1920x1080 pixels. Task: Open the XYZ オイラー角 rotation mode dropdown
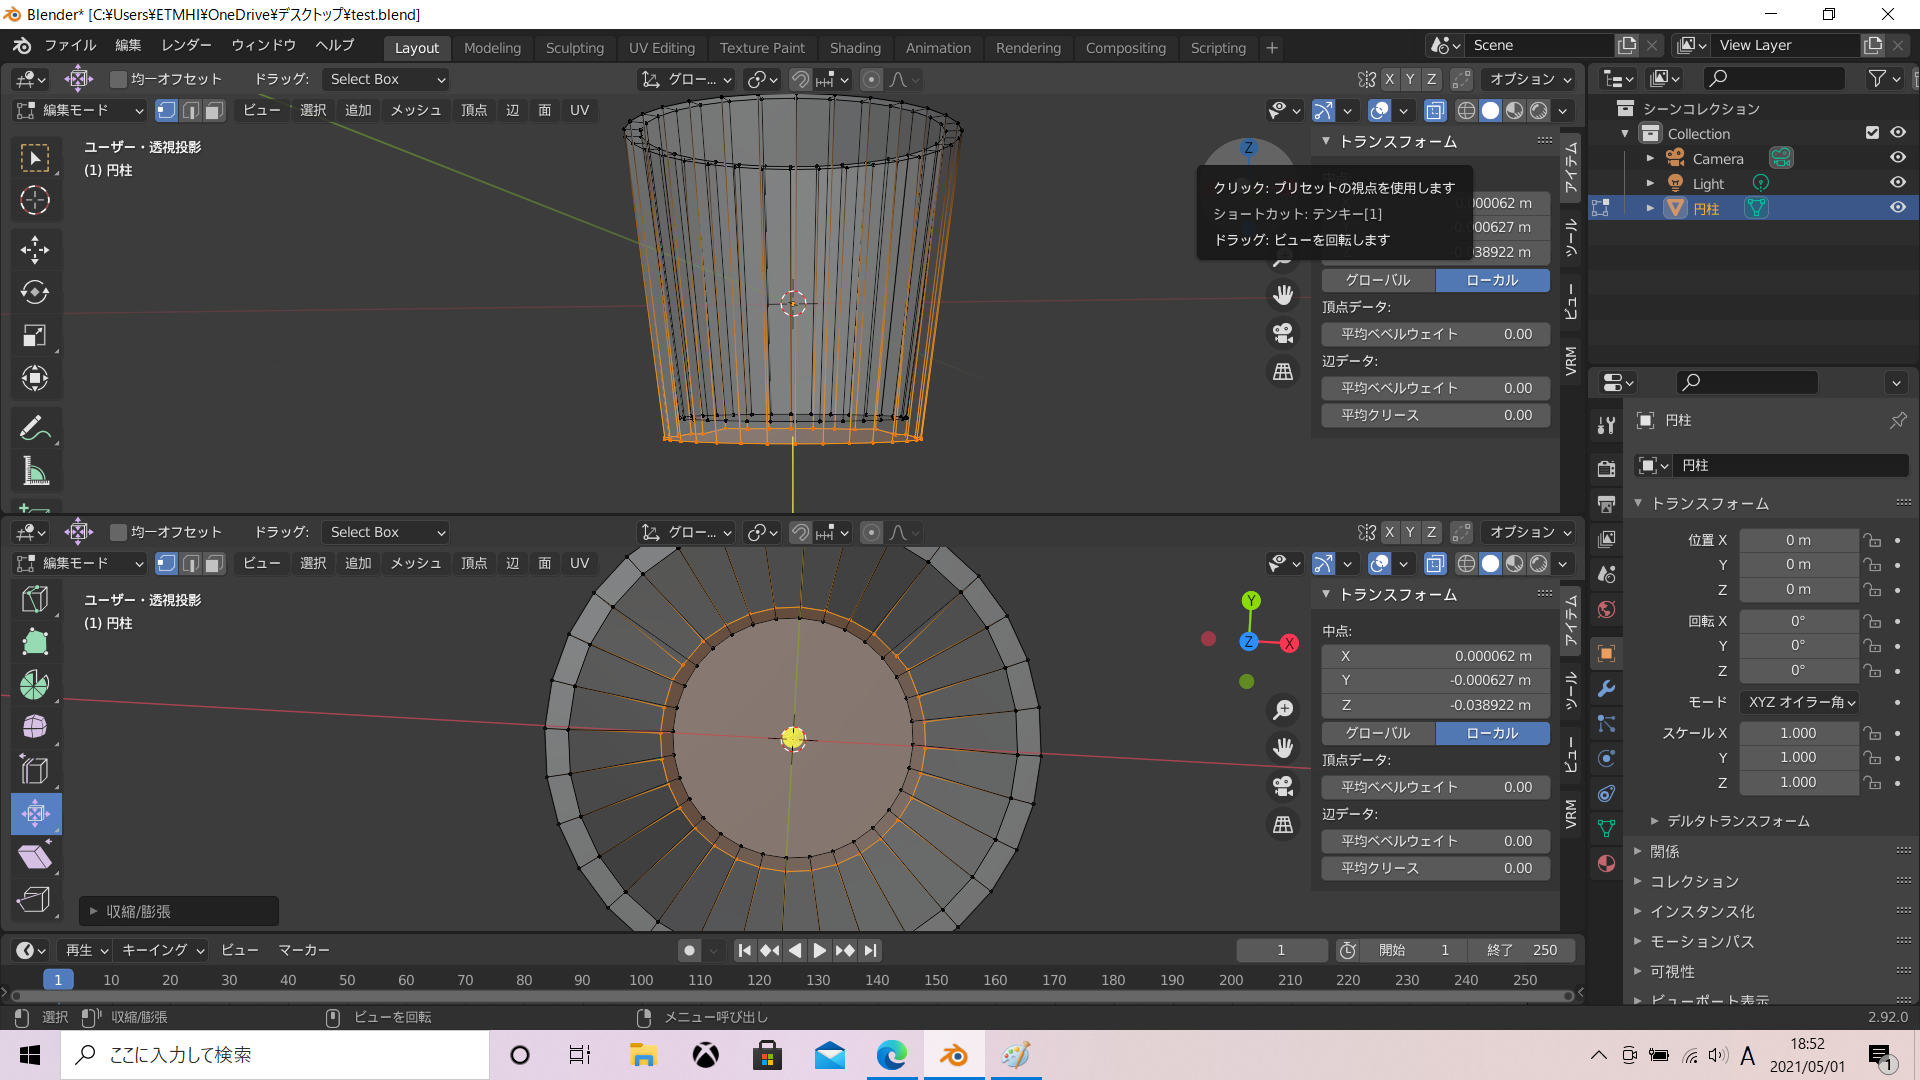[x=1800, y=702]
